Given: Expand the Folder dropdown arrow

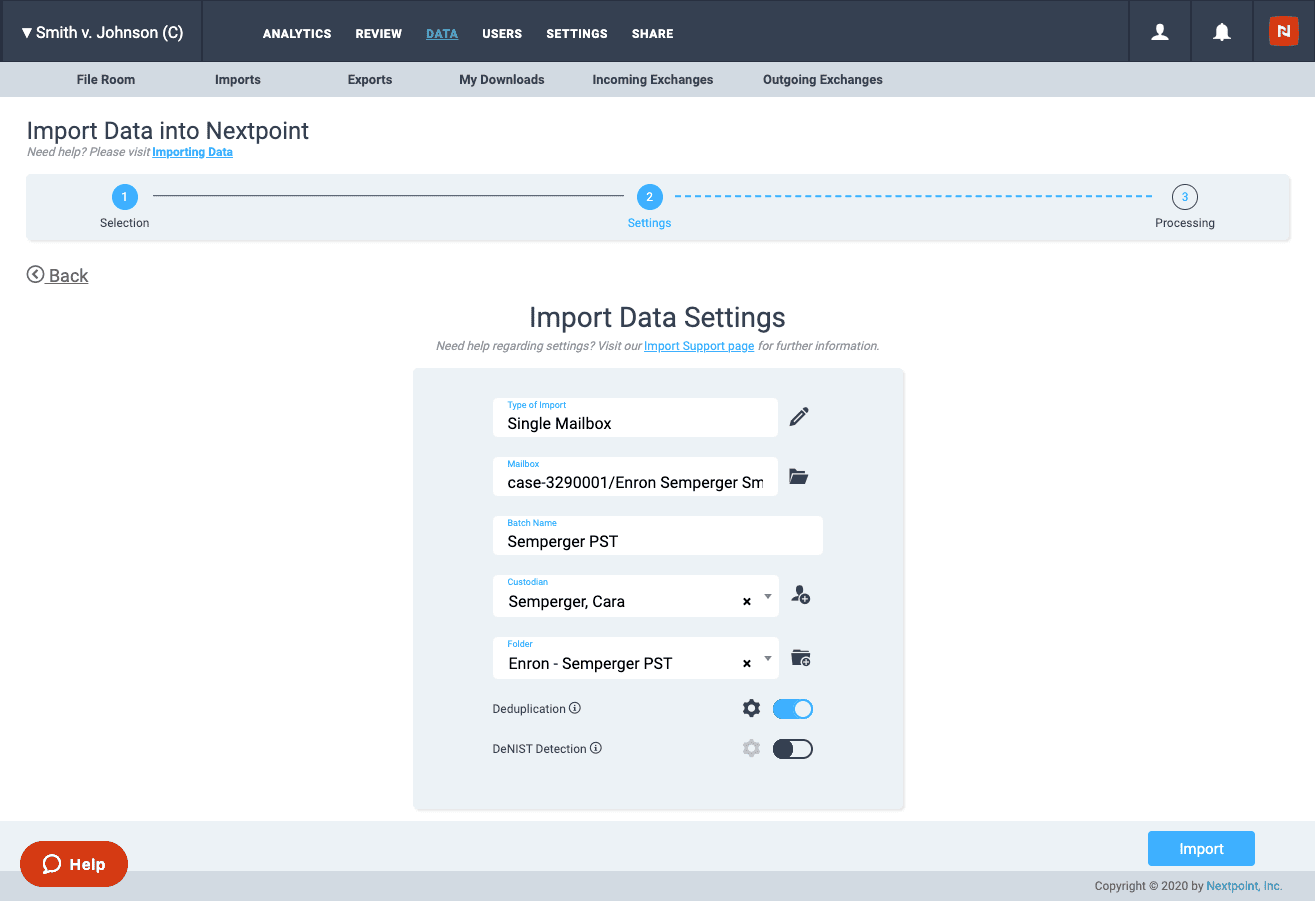Looking at the screenshot, I should point(768,659).
